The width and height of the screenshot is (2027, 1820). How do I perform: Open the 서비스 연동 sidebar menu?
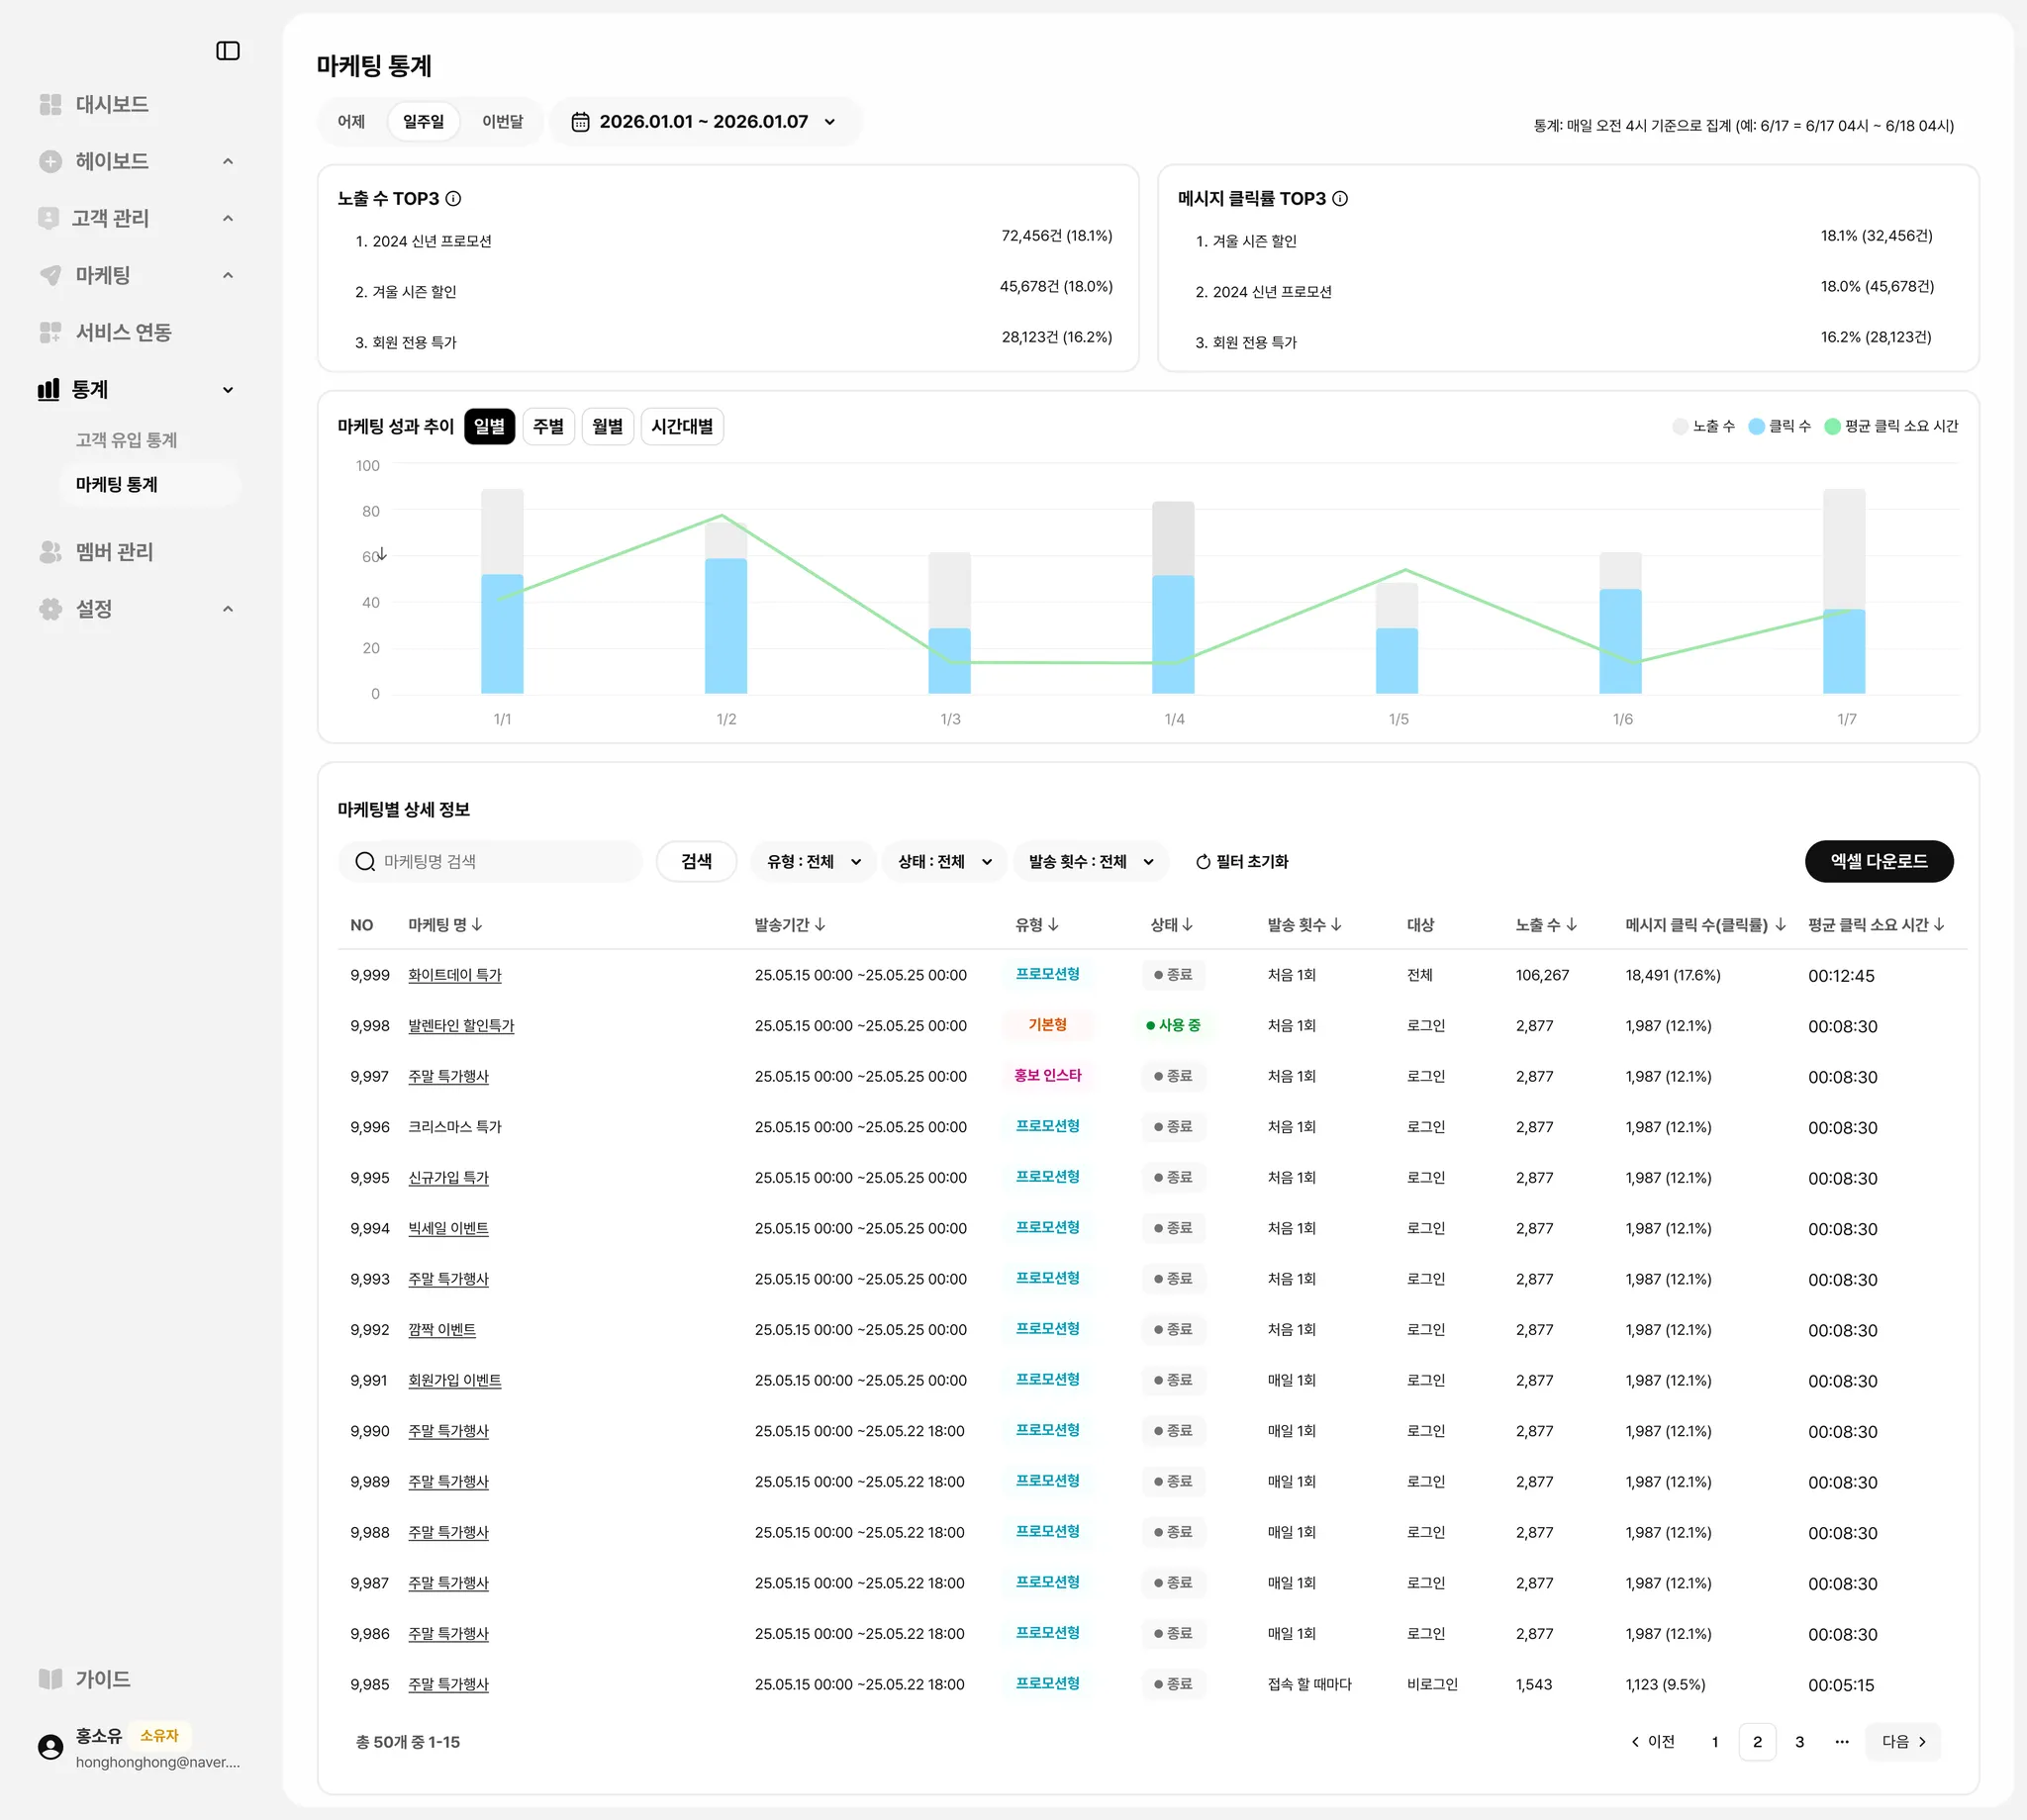(123, 332)
